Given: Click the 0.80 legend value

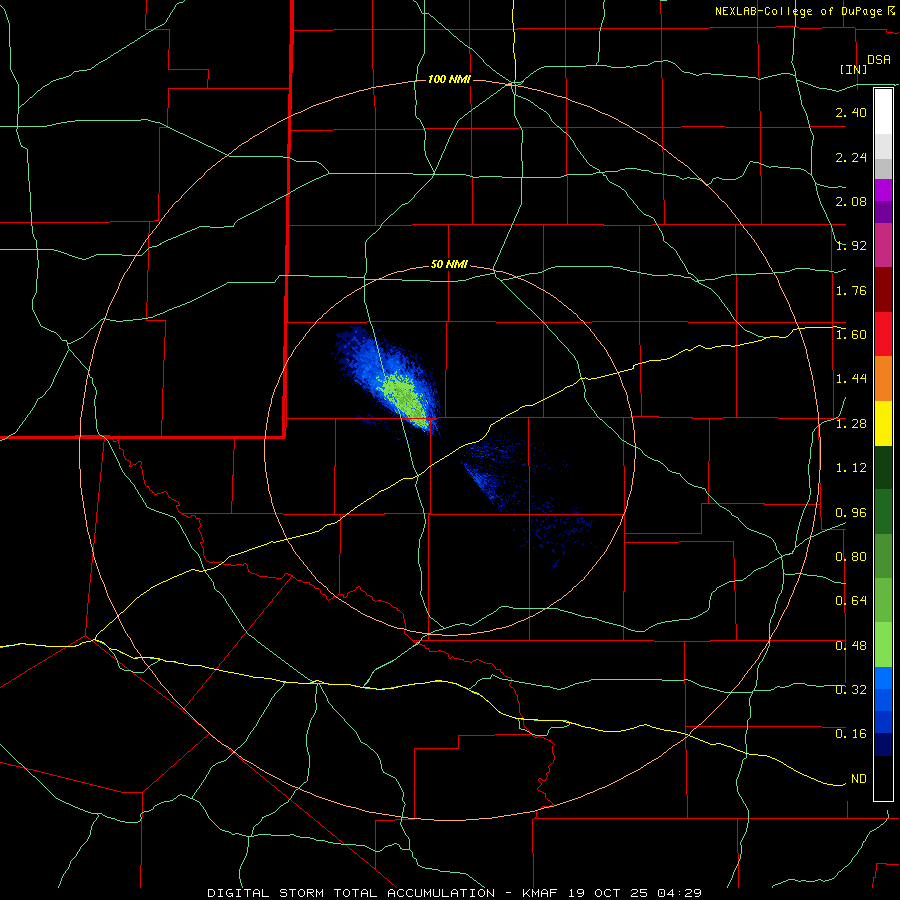Looking at the screenshot, I should click(851, 557).
